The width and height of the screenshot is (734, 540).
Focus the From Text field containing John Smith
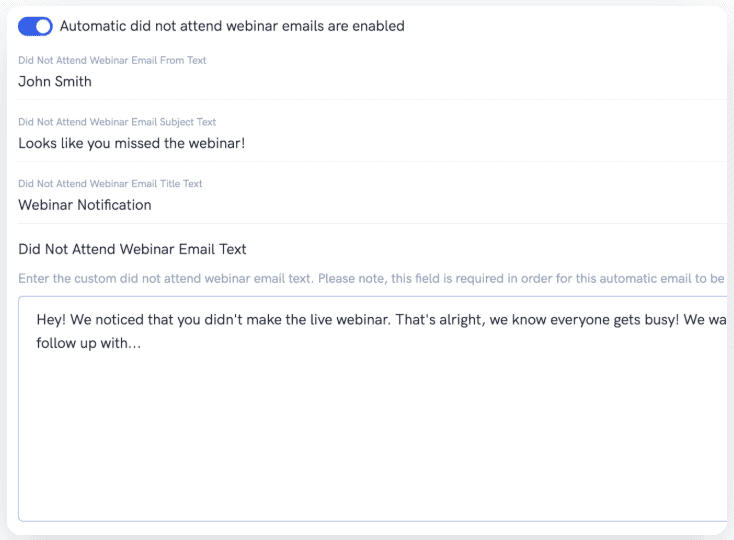(300, 82)
